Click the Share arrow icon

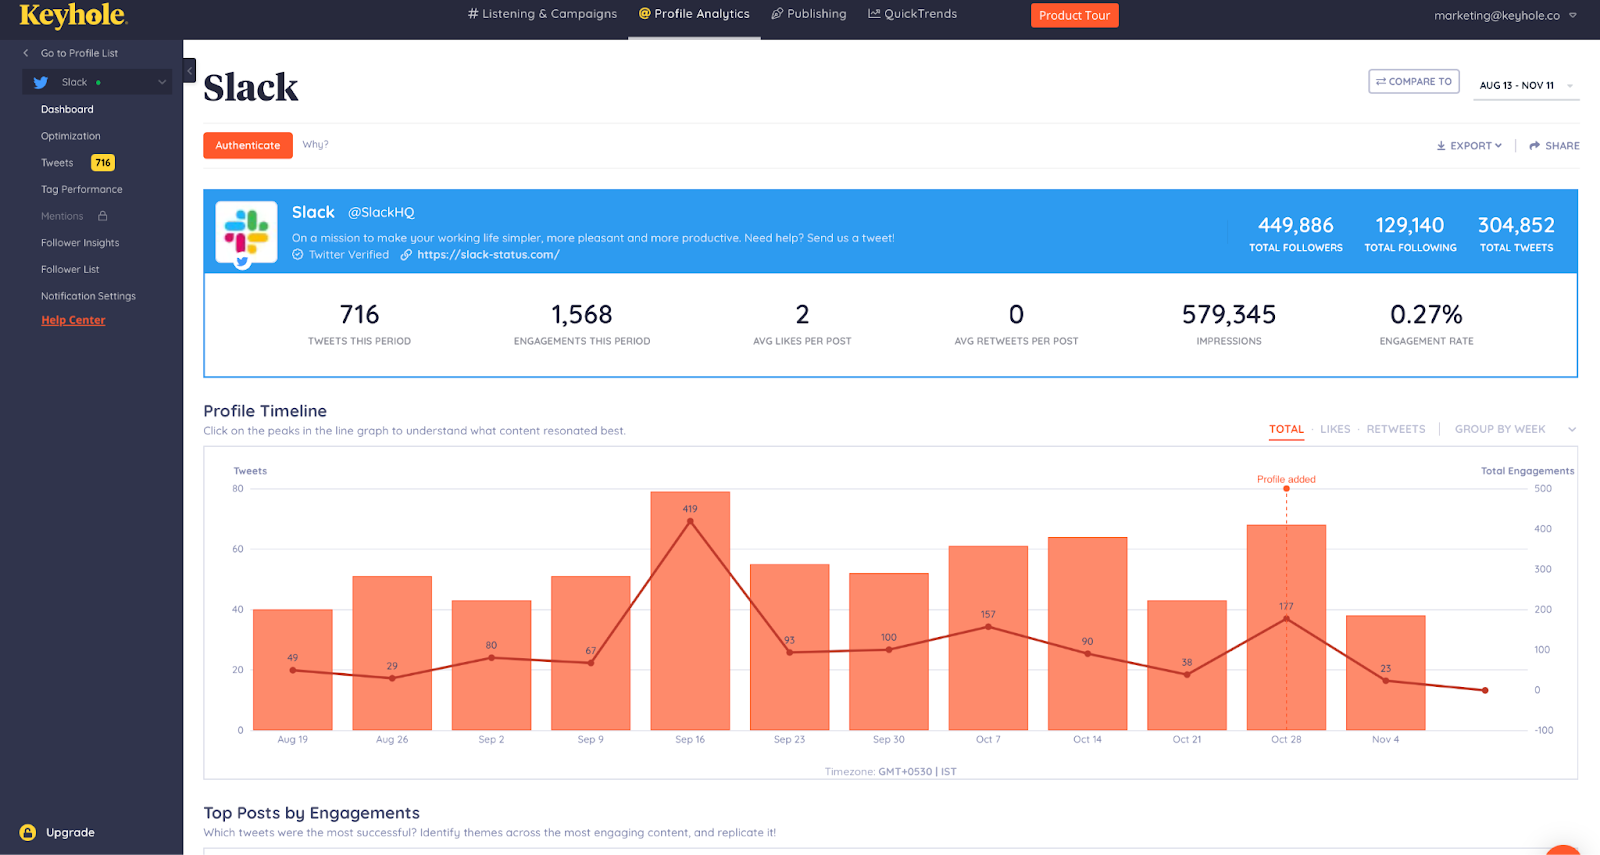point(1534,146)
